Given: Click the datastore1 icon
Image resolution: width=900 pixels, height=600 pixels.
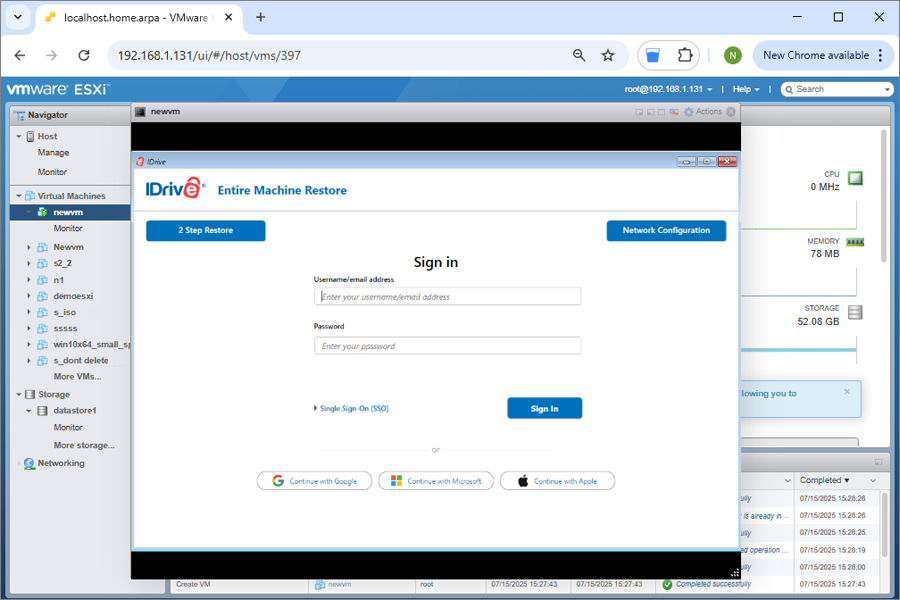Looking at the screenshot, I should [42, 411].
